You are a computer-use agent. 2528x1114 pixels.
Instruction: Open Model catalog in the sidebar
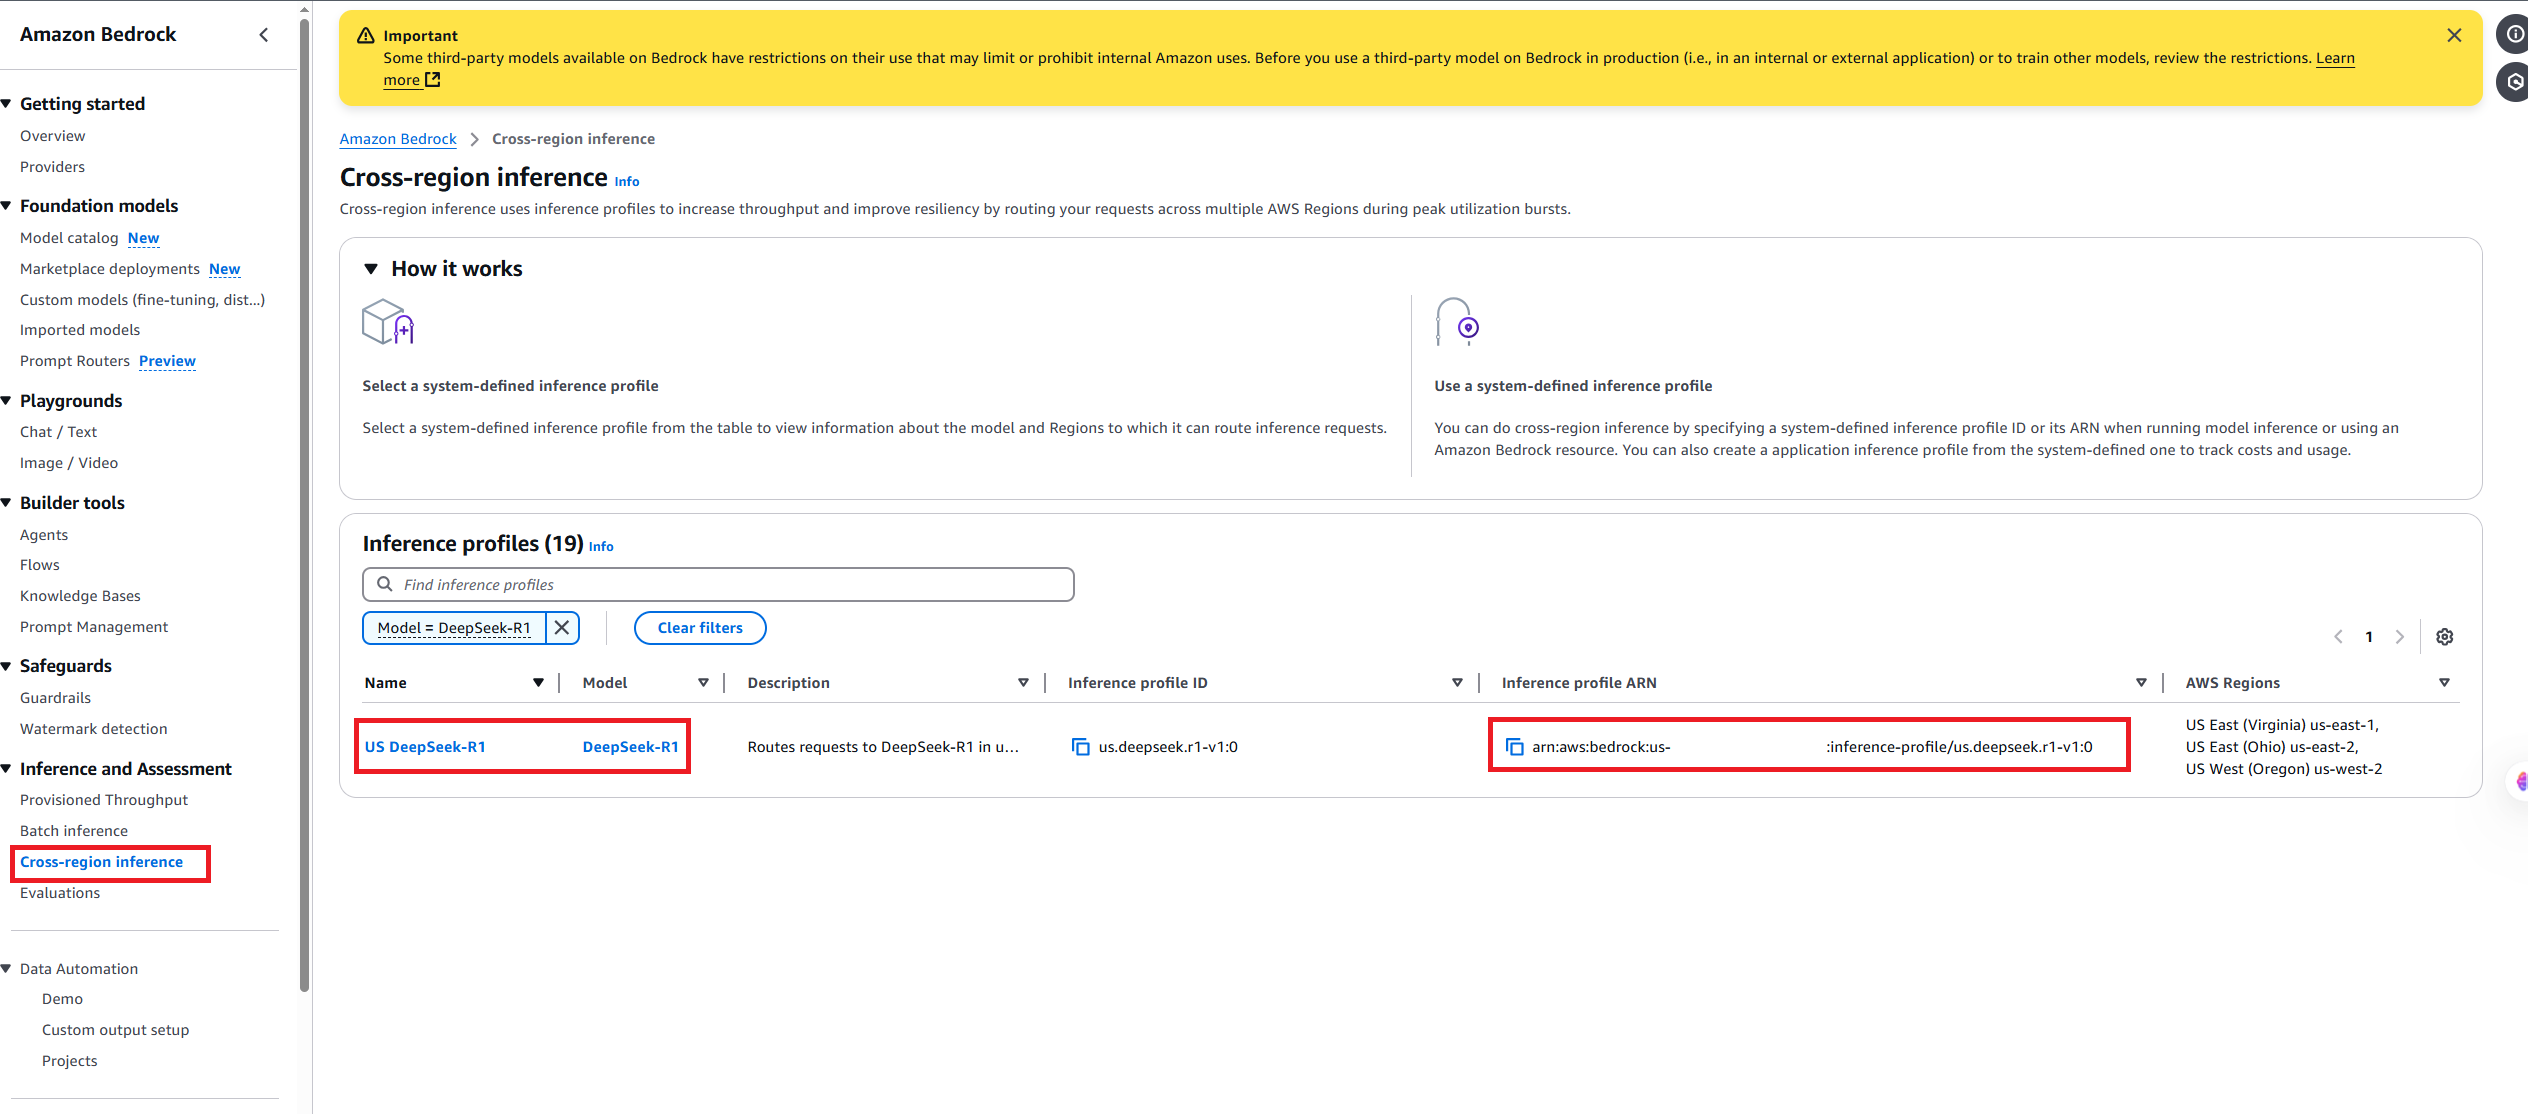point(69,238)
